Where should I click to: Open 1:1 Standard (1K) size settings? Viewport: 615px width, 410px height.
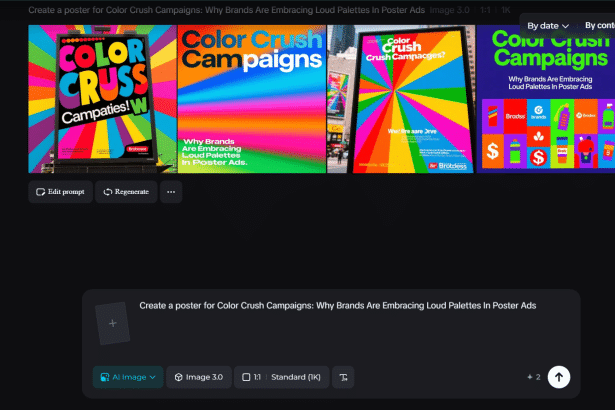pos(282,377)
